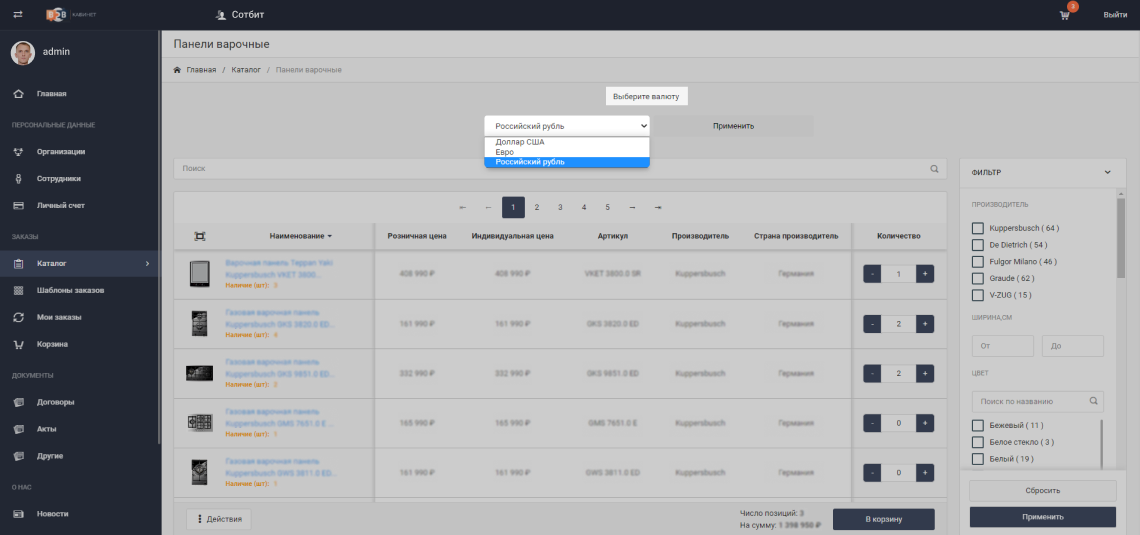This screenshot has height=535, width=1140.
Task: Open Шаблоны заказов in sidebar
Action: click(70, 291)
